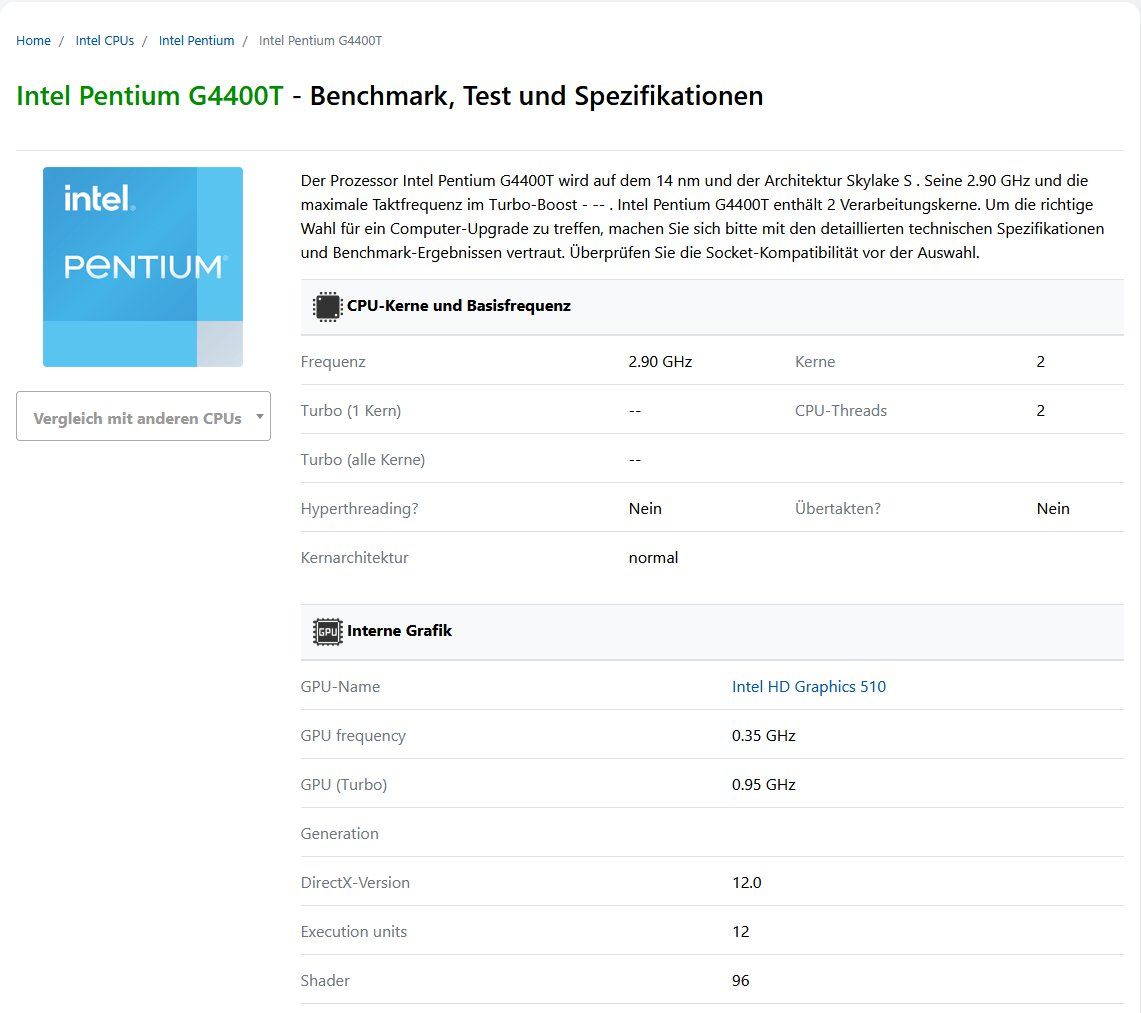Expand the 'Vergleich mit anderen CPUs' dropdown
This screenshot has width=1141, height=1013.
point(143,416)
